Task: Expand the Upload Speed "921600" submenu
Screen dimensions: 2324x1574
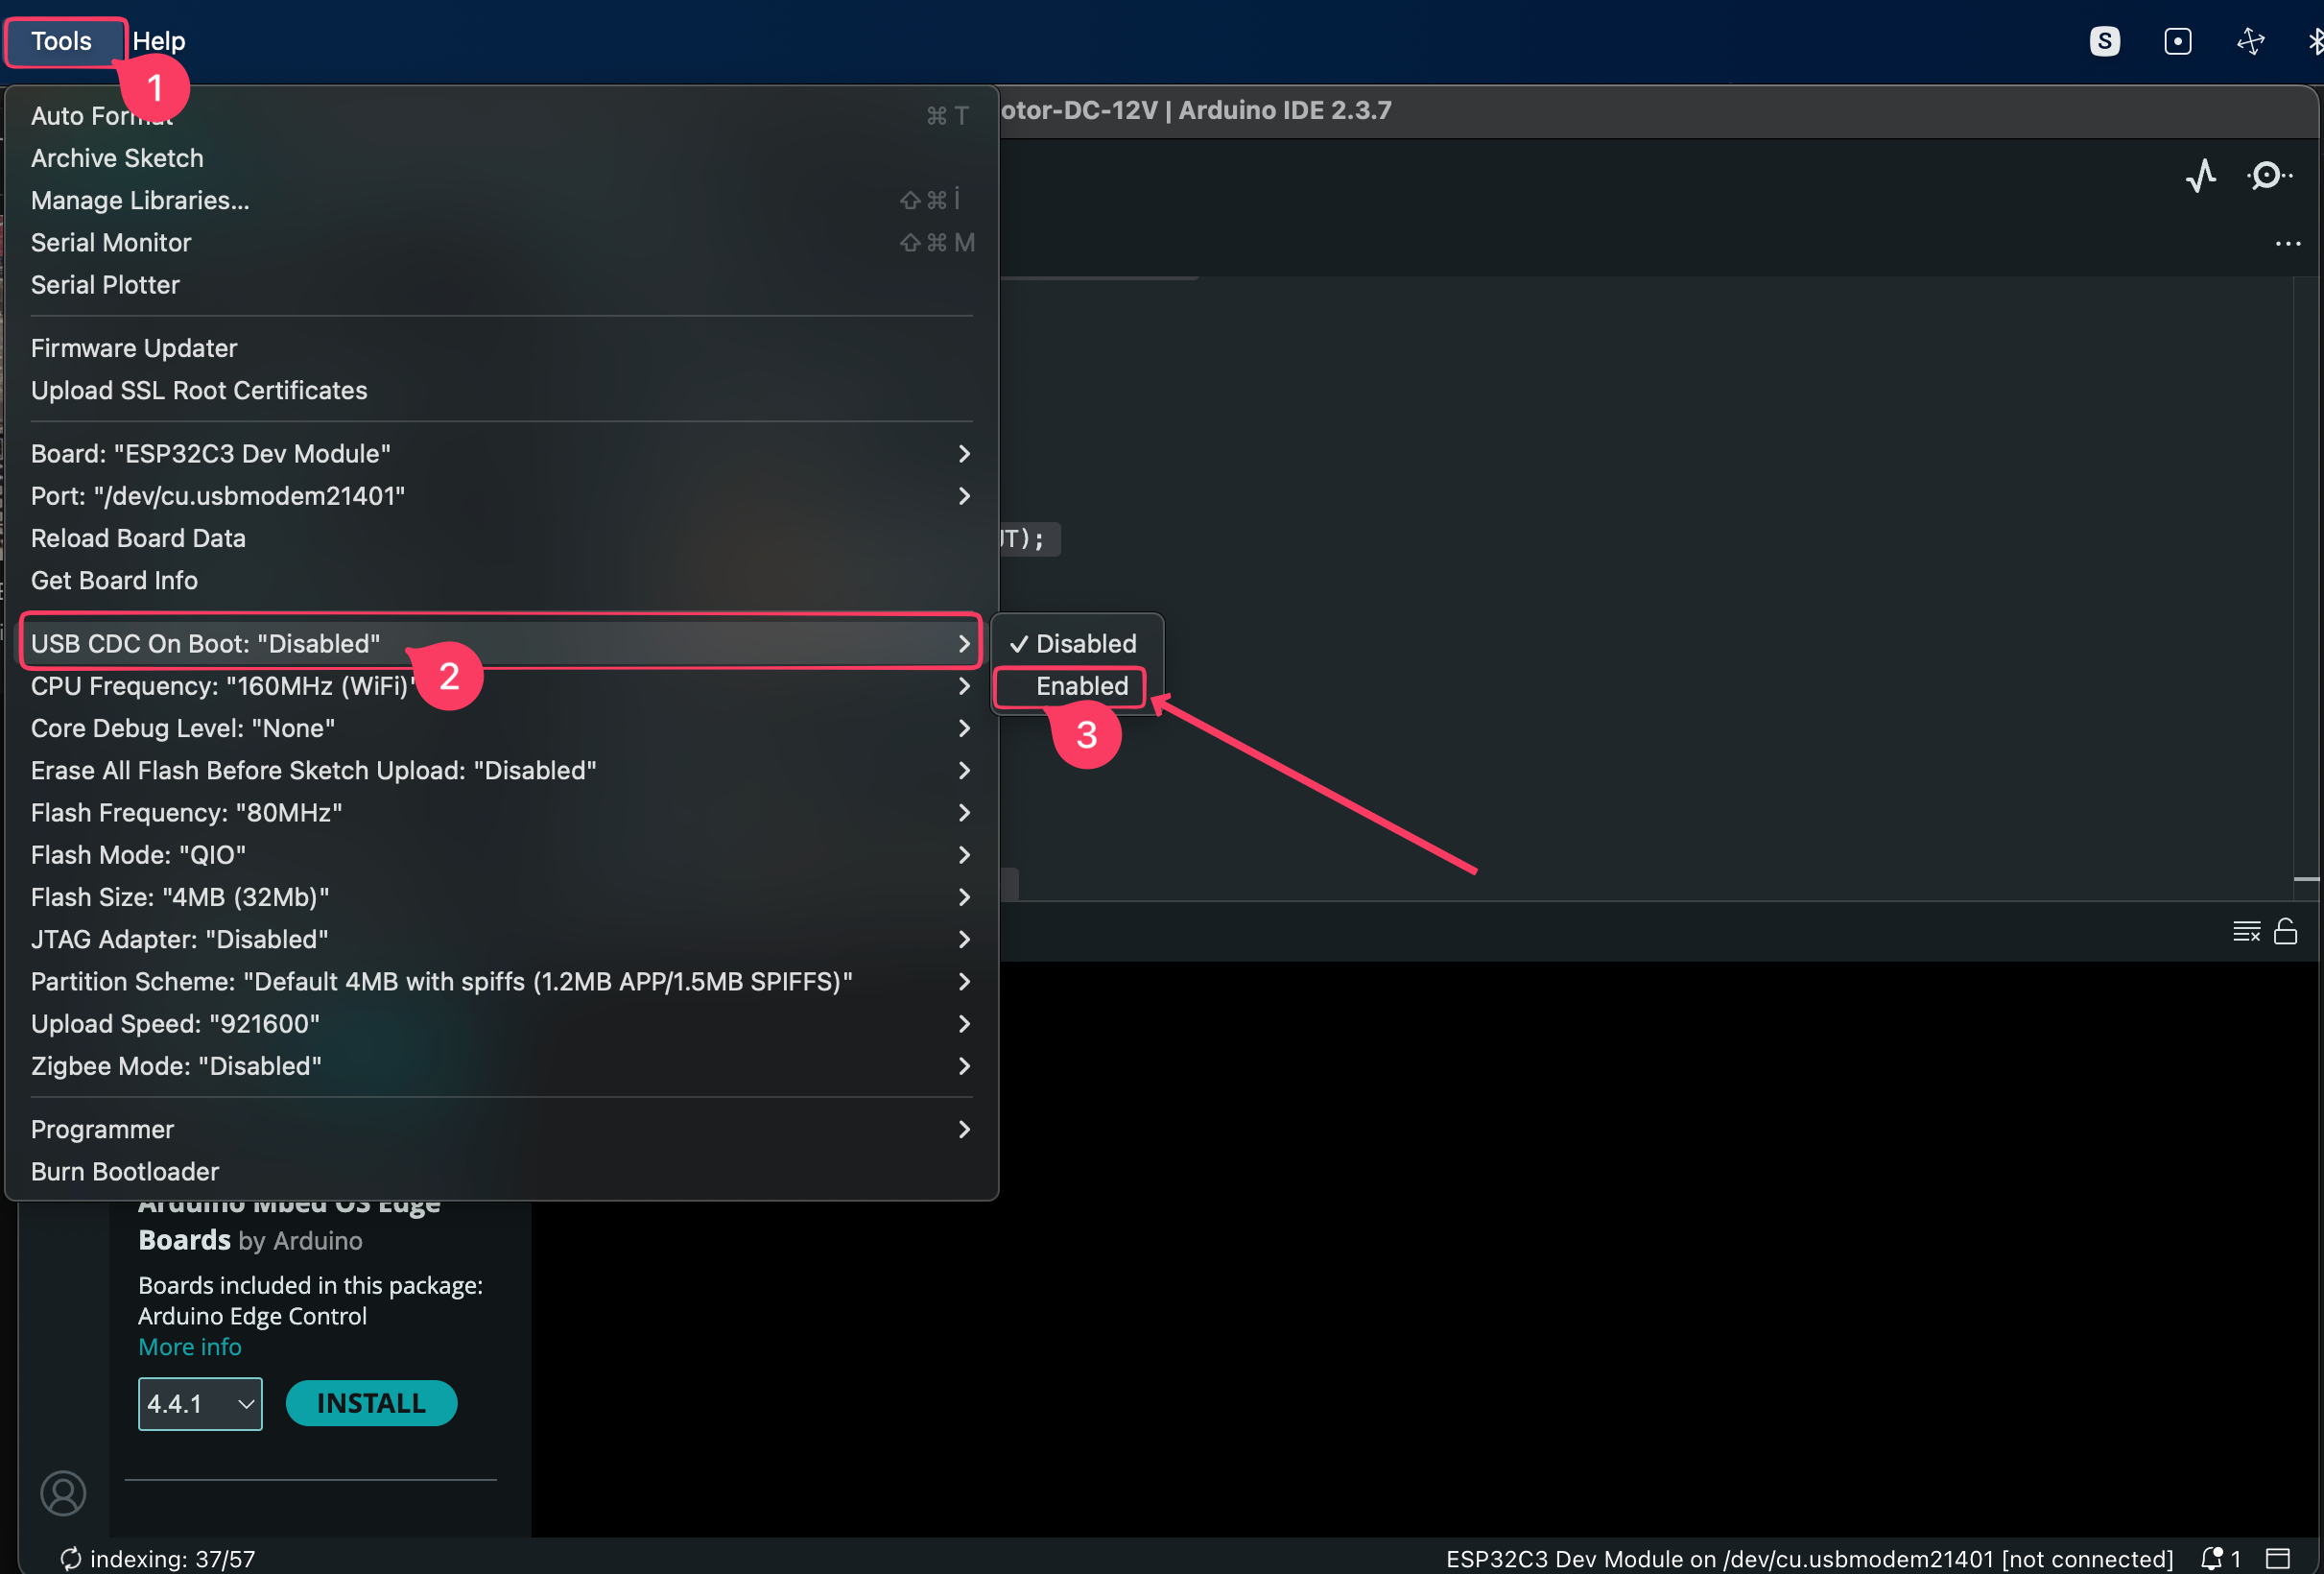Action: 500,1024
